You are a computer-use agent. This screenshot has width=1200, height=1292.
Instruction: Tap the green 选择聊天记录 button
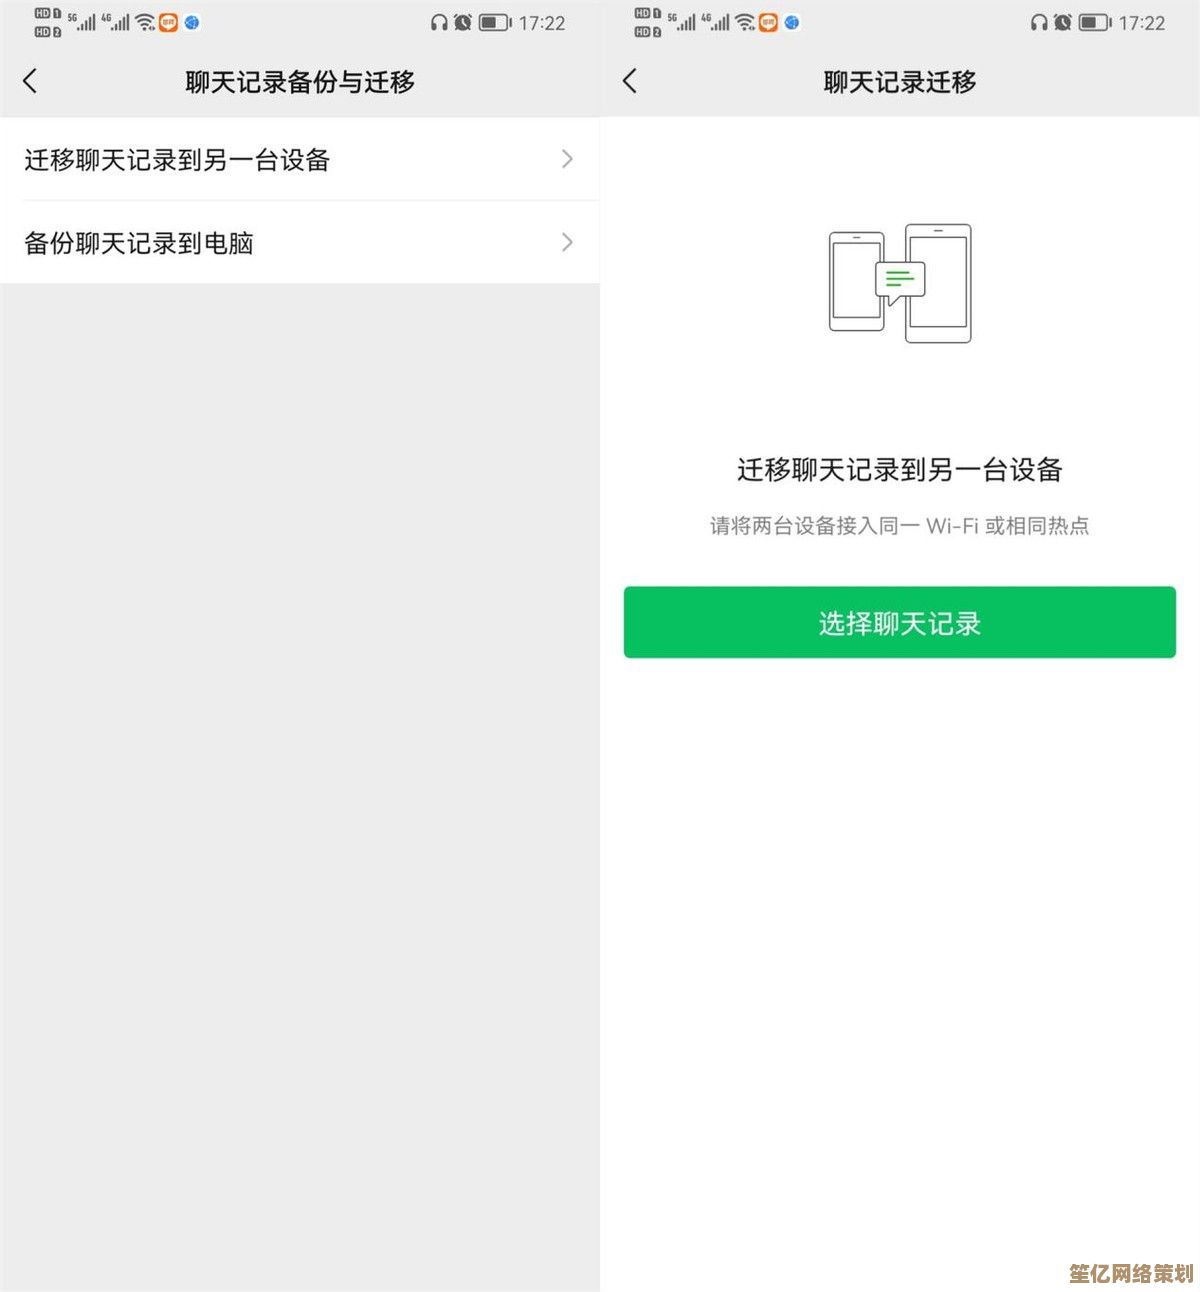coord(900,622)
